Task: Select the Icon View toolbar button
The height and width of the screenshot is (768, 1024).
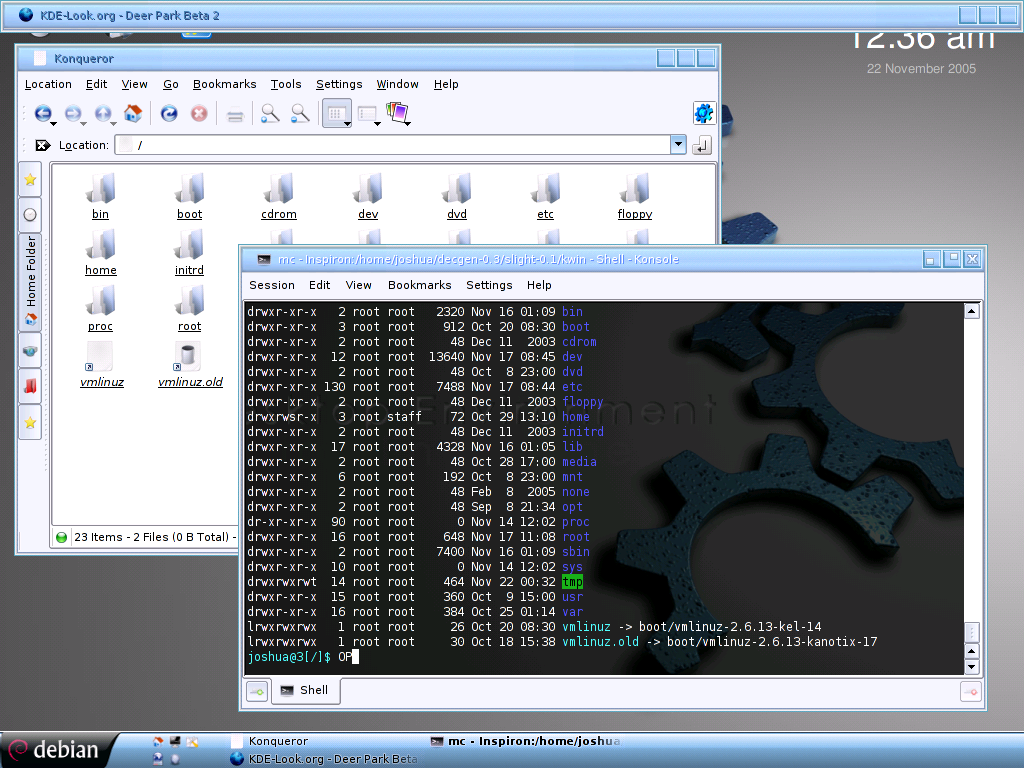Action: tap(335, 114)
